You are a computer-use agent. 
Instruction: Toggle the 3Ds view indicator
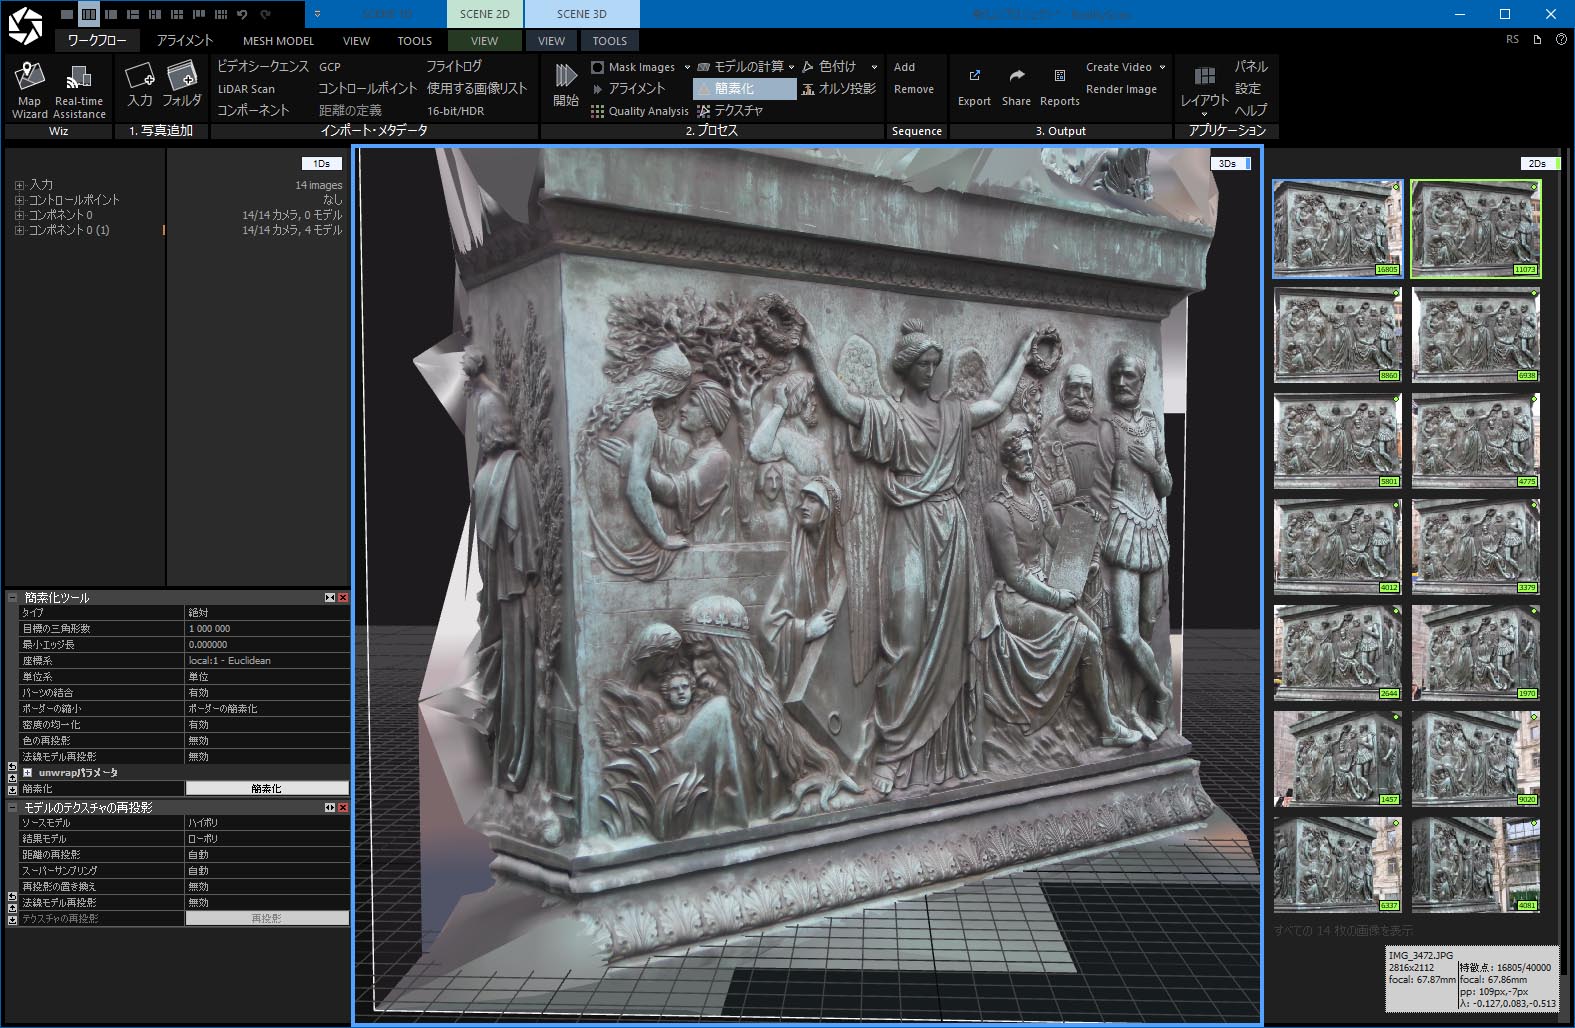(x=1231, y=163)
